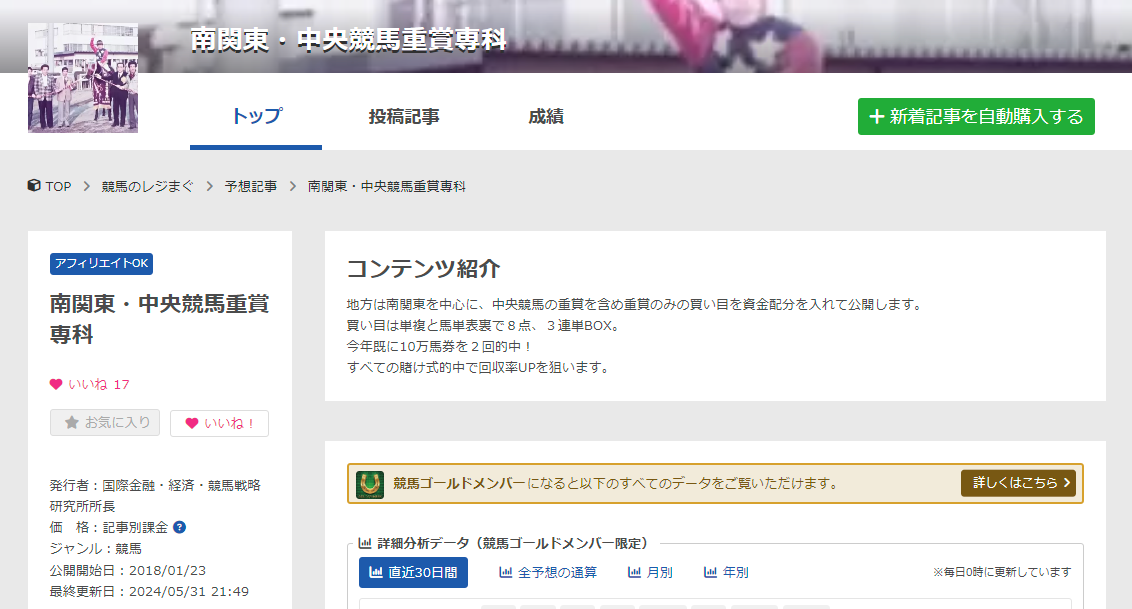Open the 価格 help question-mark icon
Viewport: 1132px width, 609px height.
[180, 527]
